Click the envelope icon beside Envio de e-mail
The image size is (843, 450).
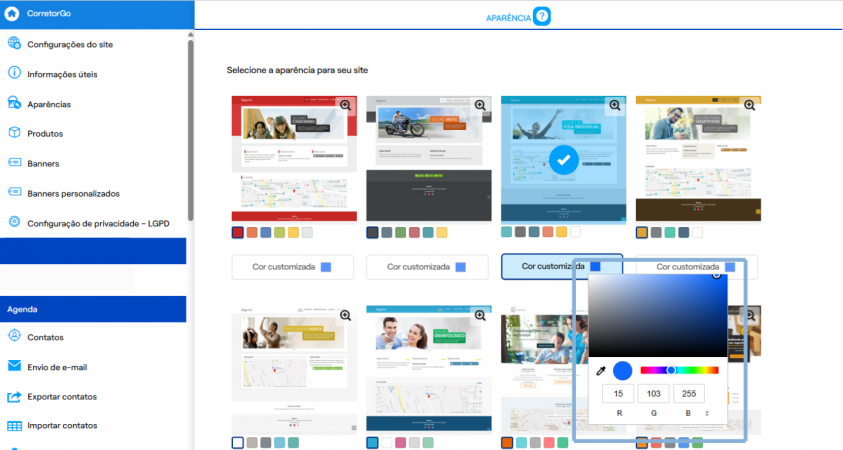point(15,366)
